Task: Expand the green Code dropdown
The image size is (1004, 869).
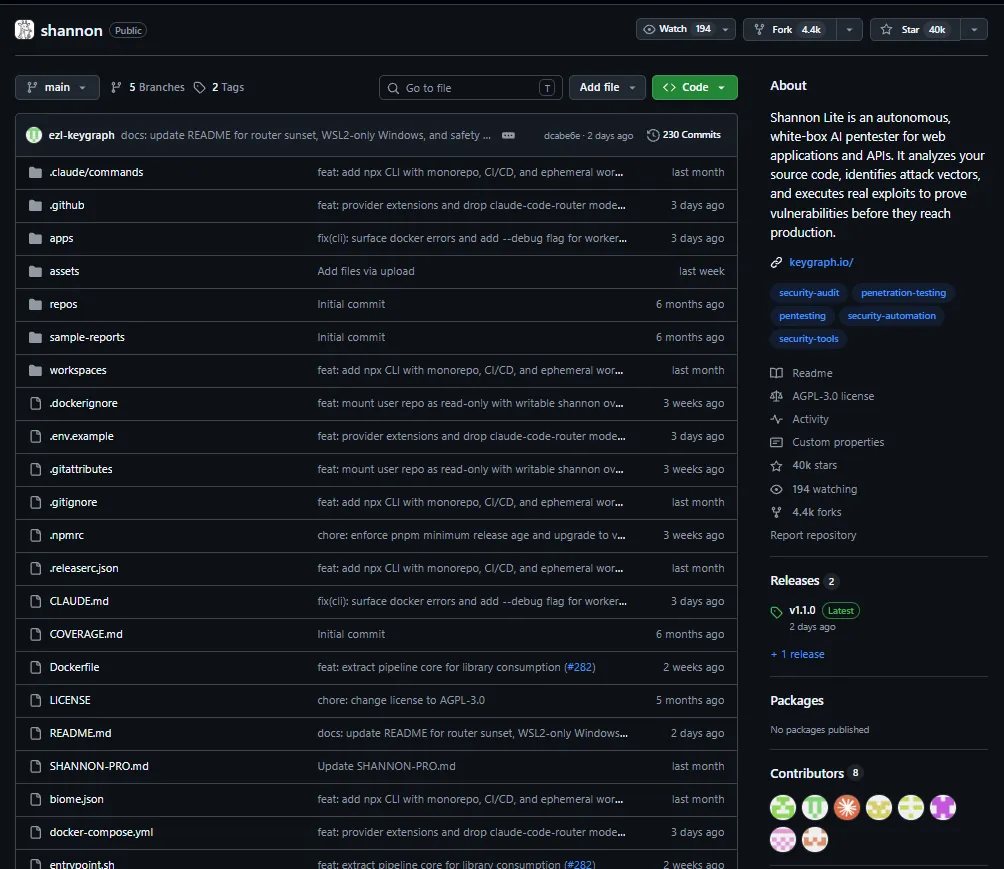Action: click(694, 88)
